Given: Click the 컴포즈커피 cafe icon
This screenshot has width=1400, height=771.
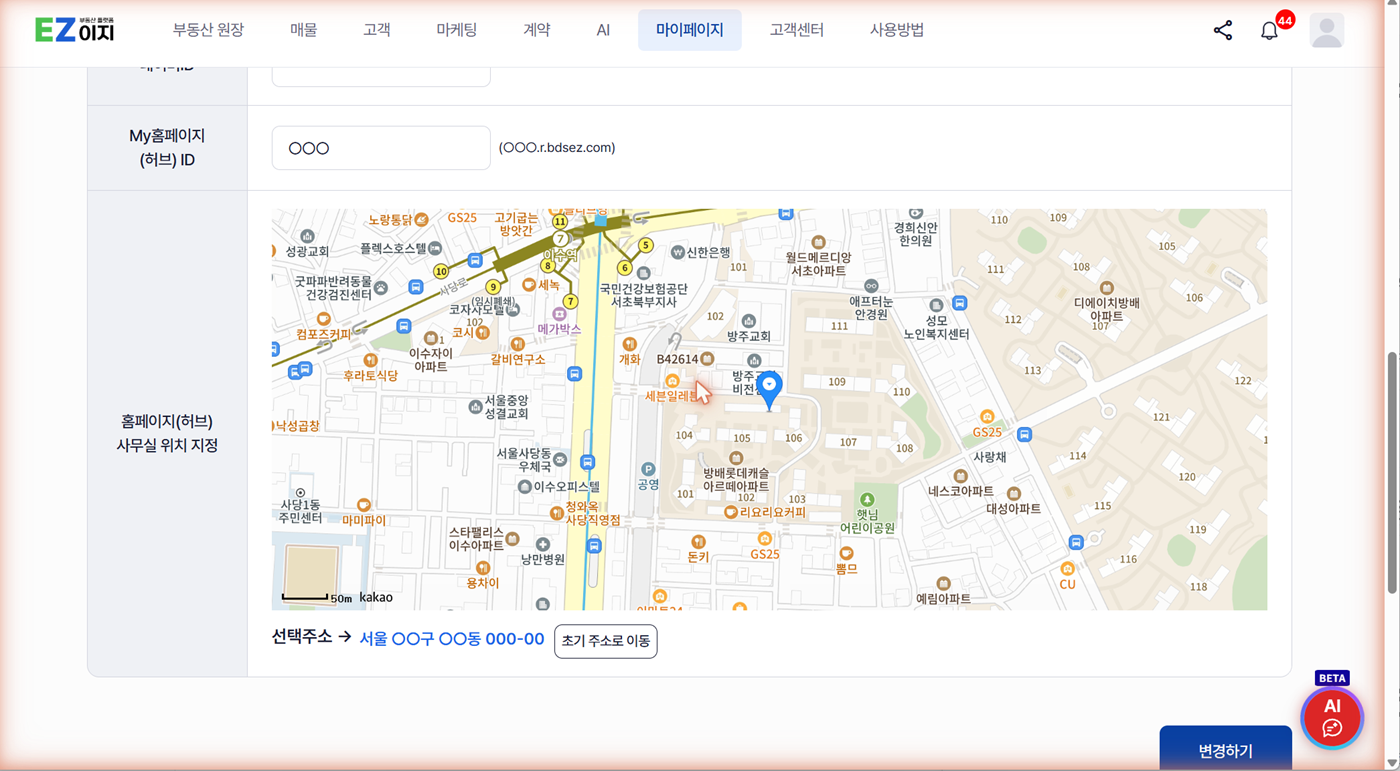Looking at the screenshot, I should (x=324, y=319).
